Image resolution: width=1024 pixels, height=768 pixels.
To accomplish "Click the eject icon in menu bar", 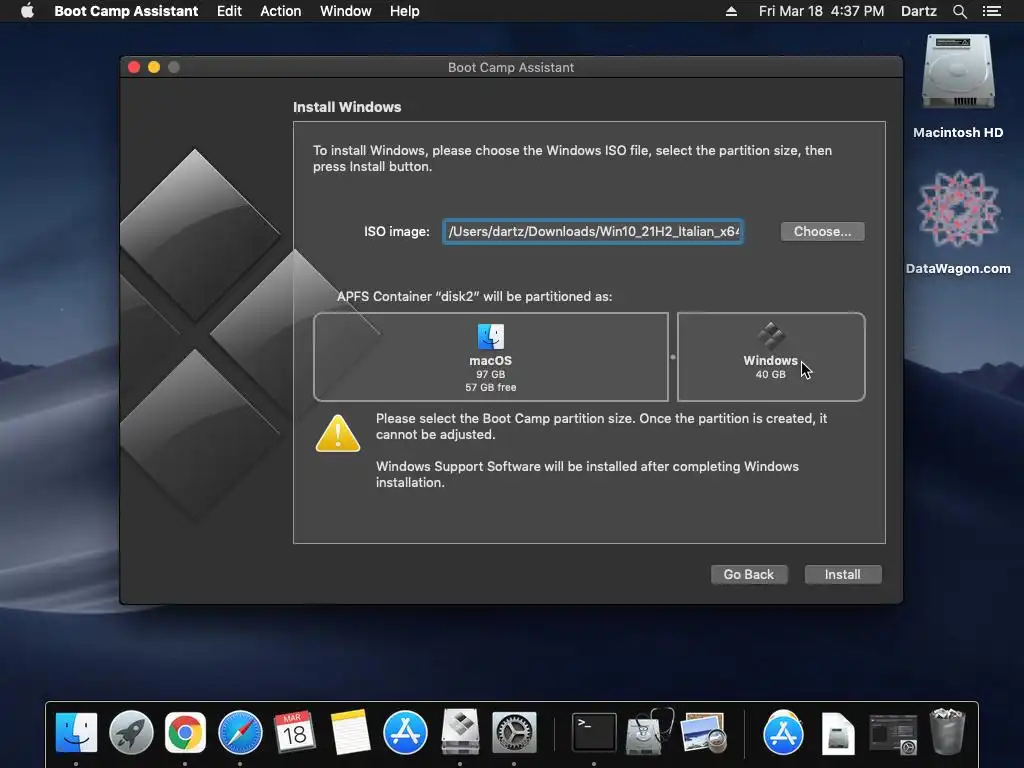I will pyautogui.click(x=731, y=11).
